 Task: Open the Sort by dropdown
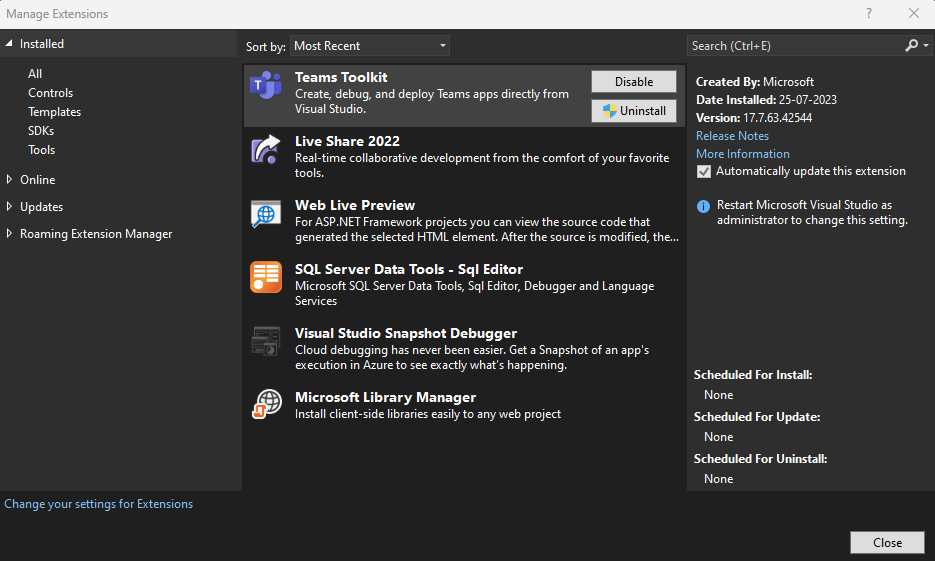[x=370, y=46]
